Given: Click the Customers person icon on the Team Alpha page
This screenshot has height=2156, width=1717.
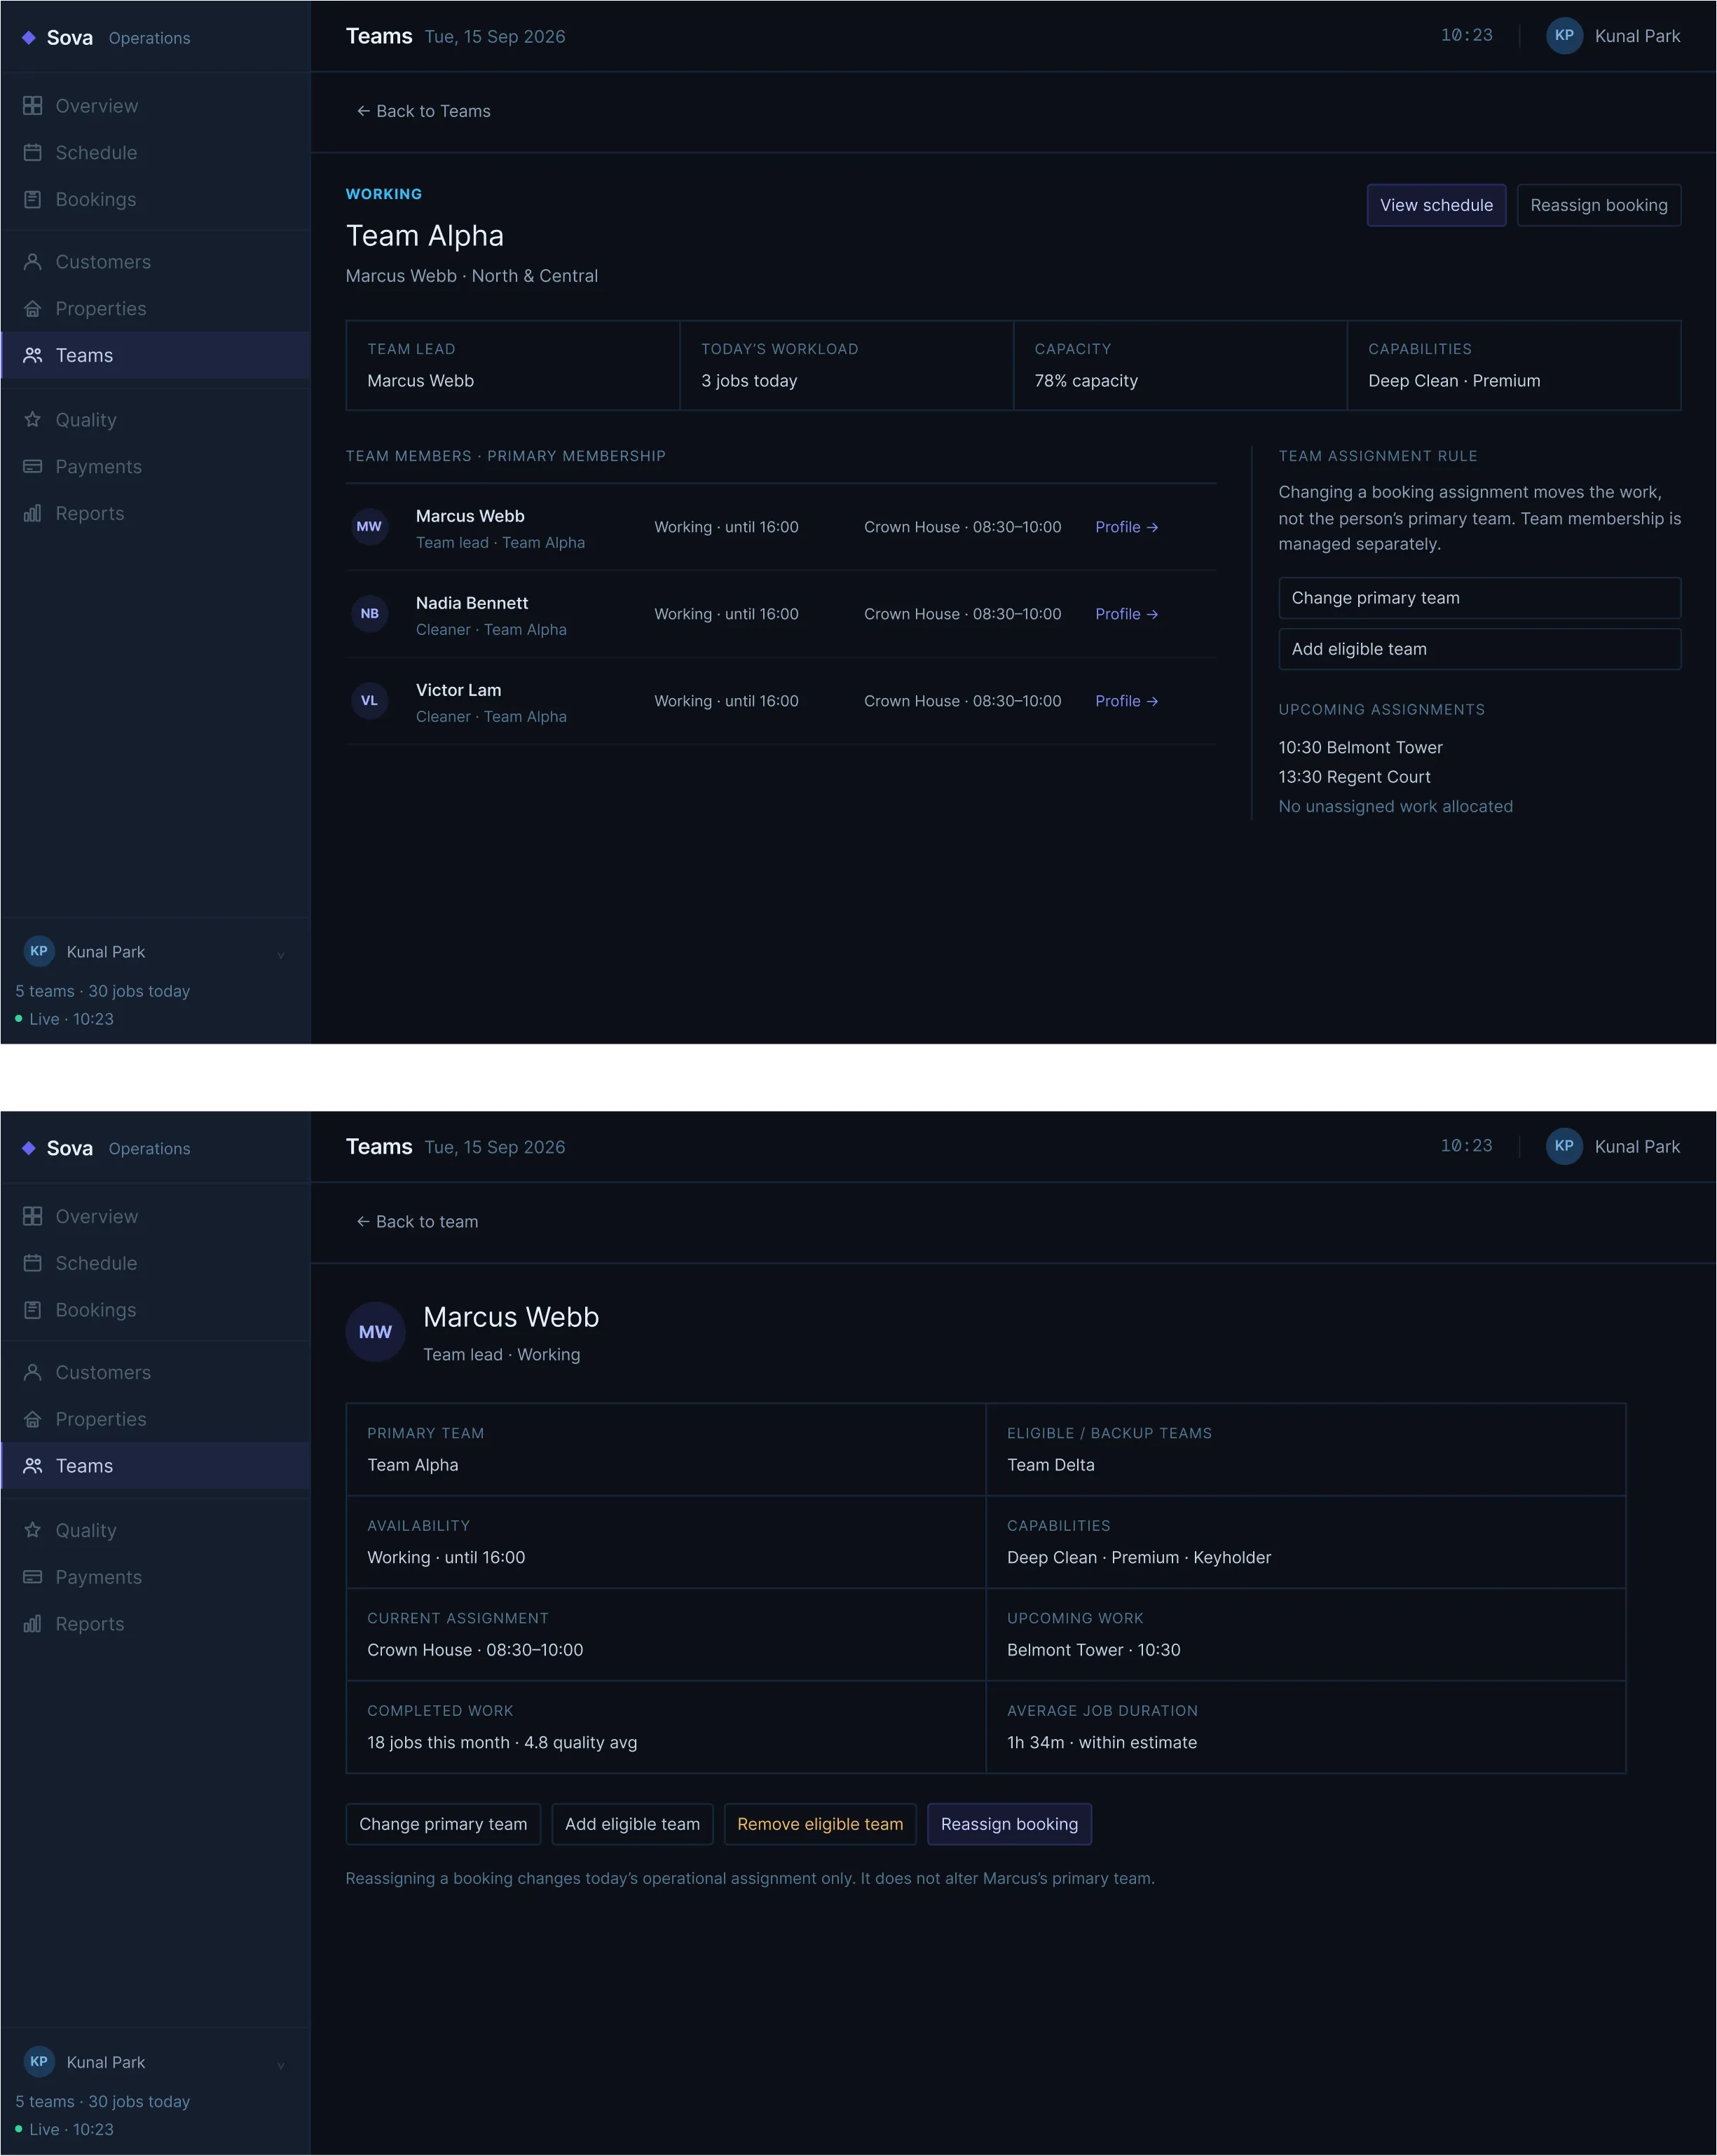Looking at the screenshot, I should [x=33, y=261].
